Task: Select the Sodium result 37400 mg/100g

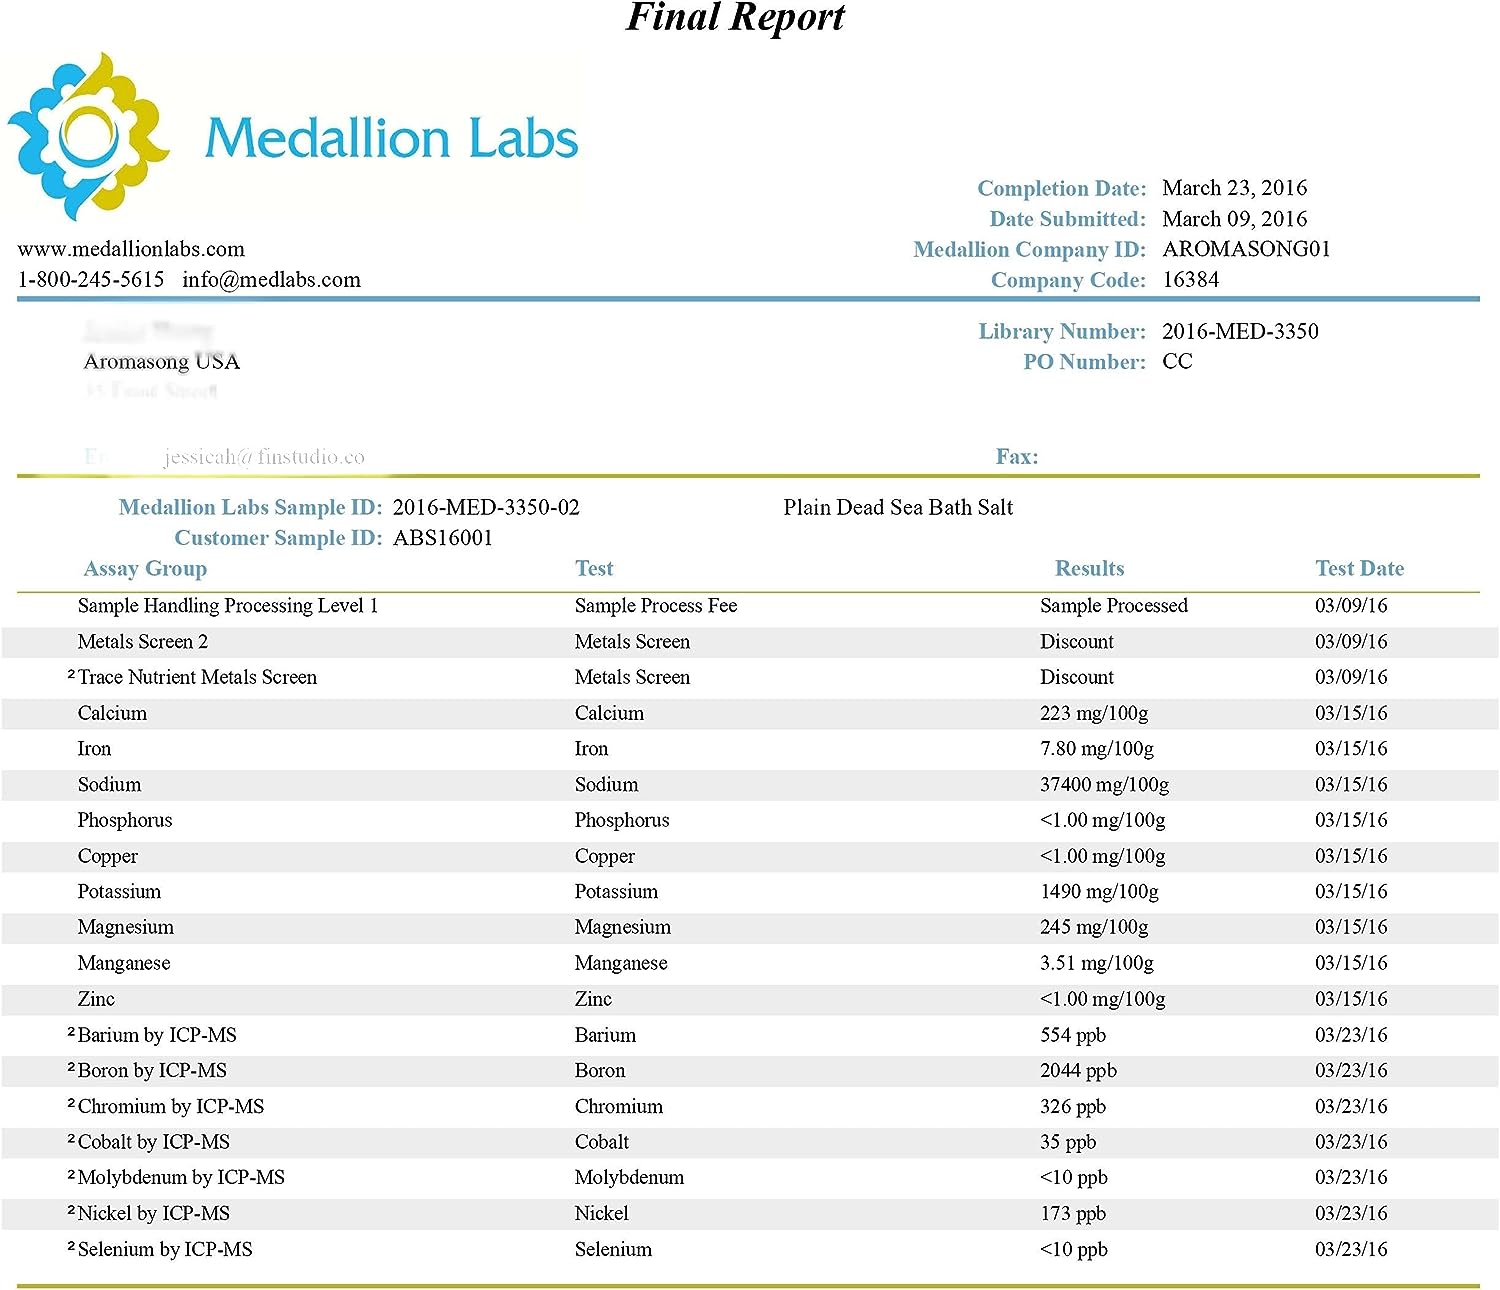Action: pyautogui.click(x=1104, y=785)
